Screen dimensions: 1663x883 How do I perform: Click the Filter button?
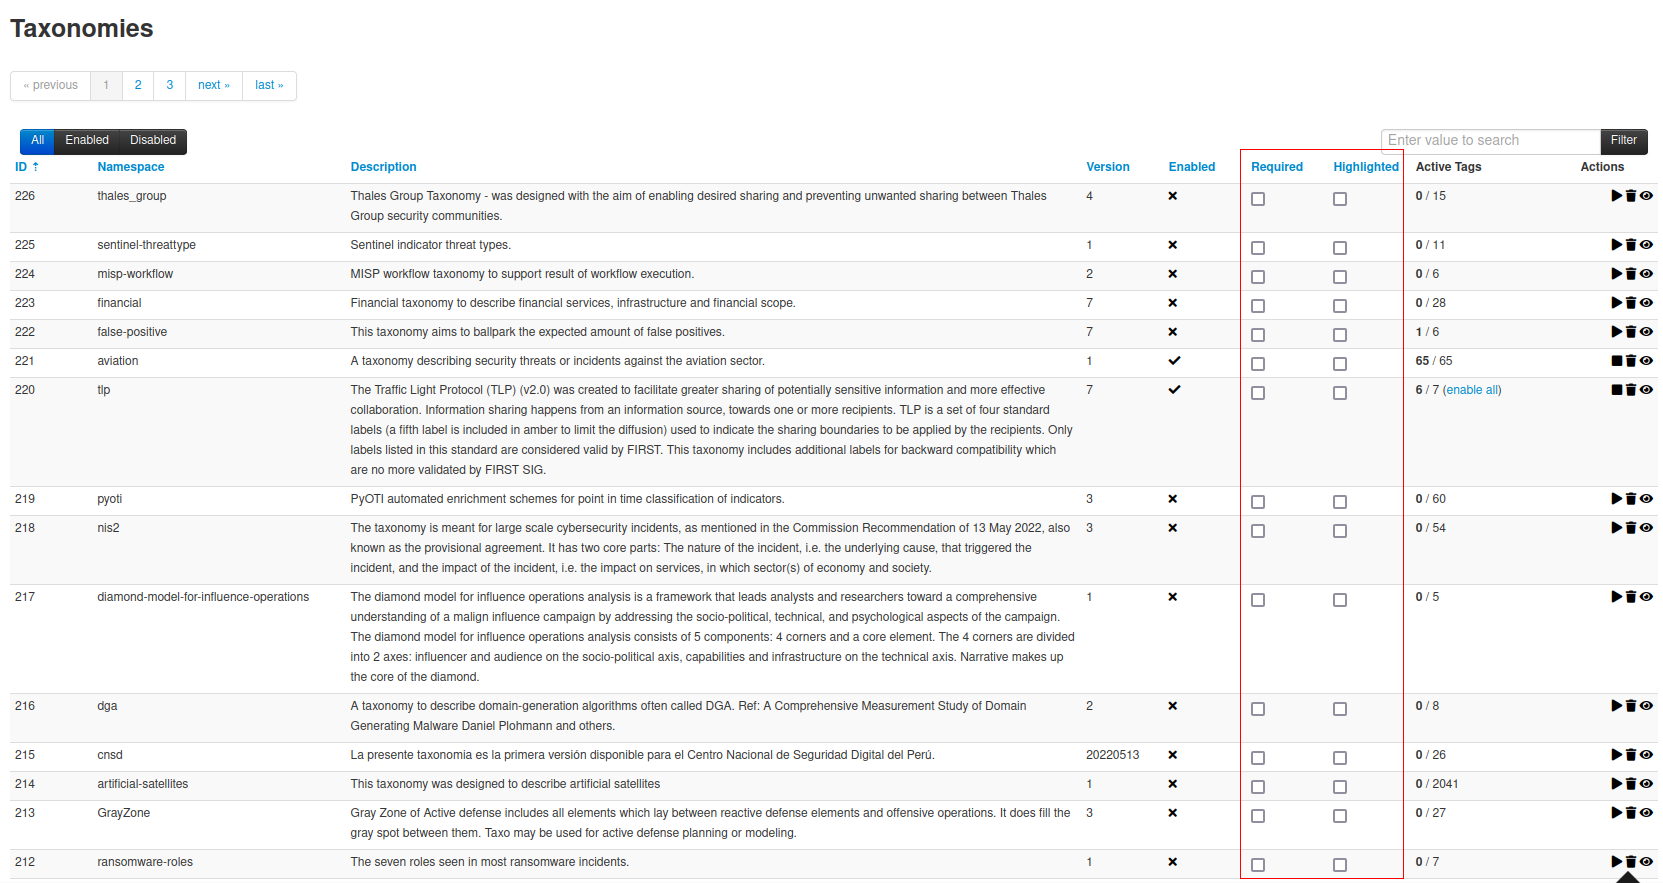[x=1624, y=141]
